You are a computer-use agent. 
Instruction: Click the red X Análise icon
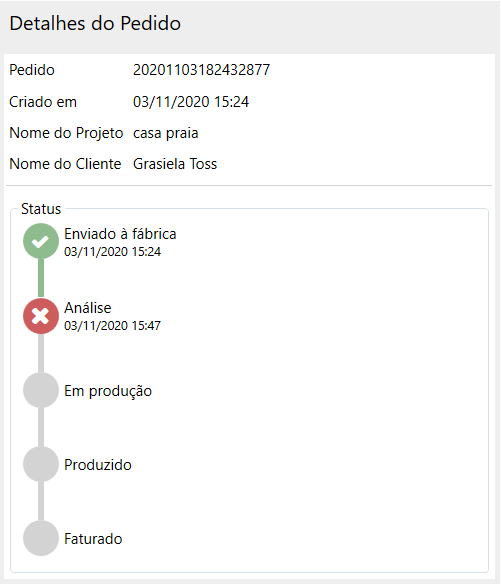[x=41, y=316]
